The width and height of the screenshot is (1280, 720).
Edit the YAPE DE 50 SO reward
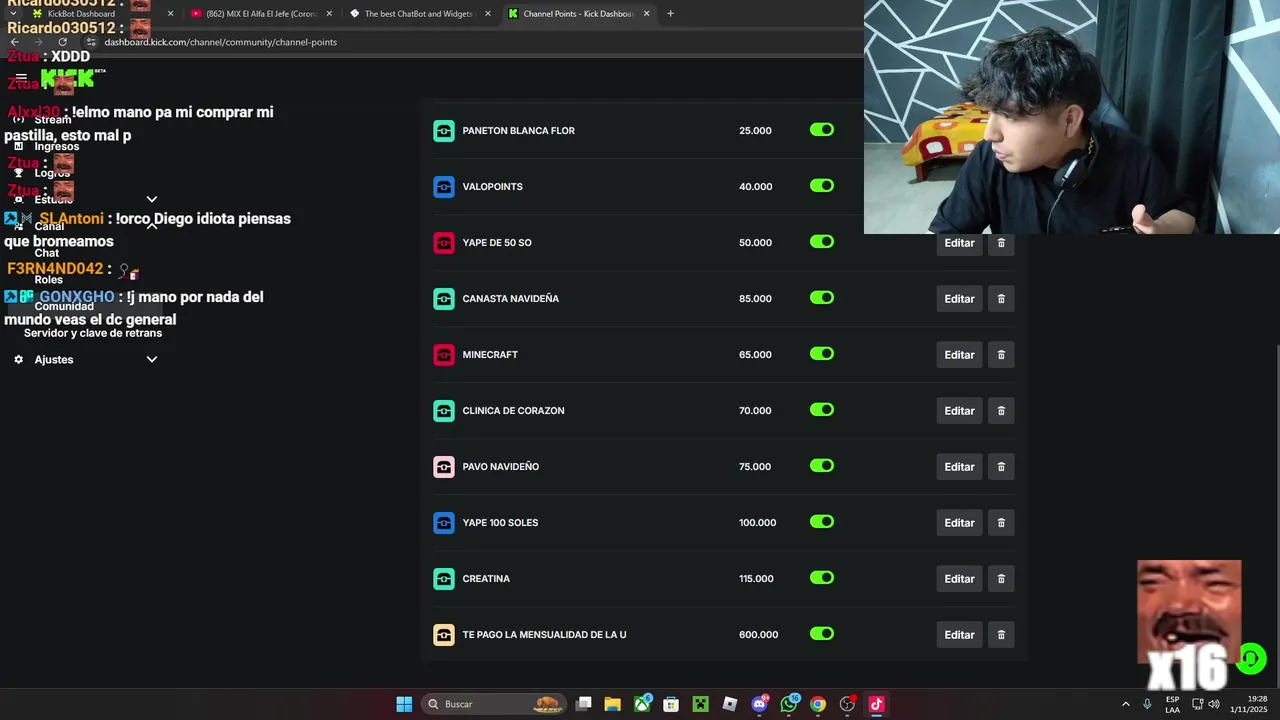[x=959, y=243]
